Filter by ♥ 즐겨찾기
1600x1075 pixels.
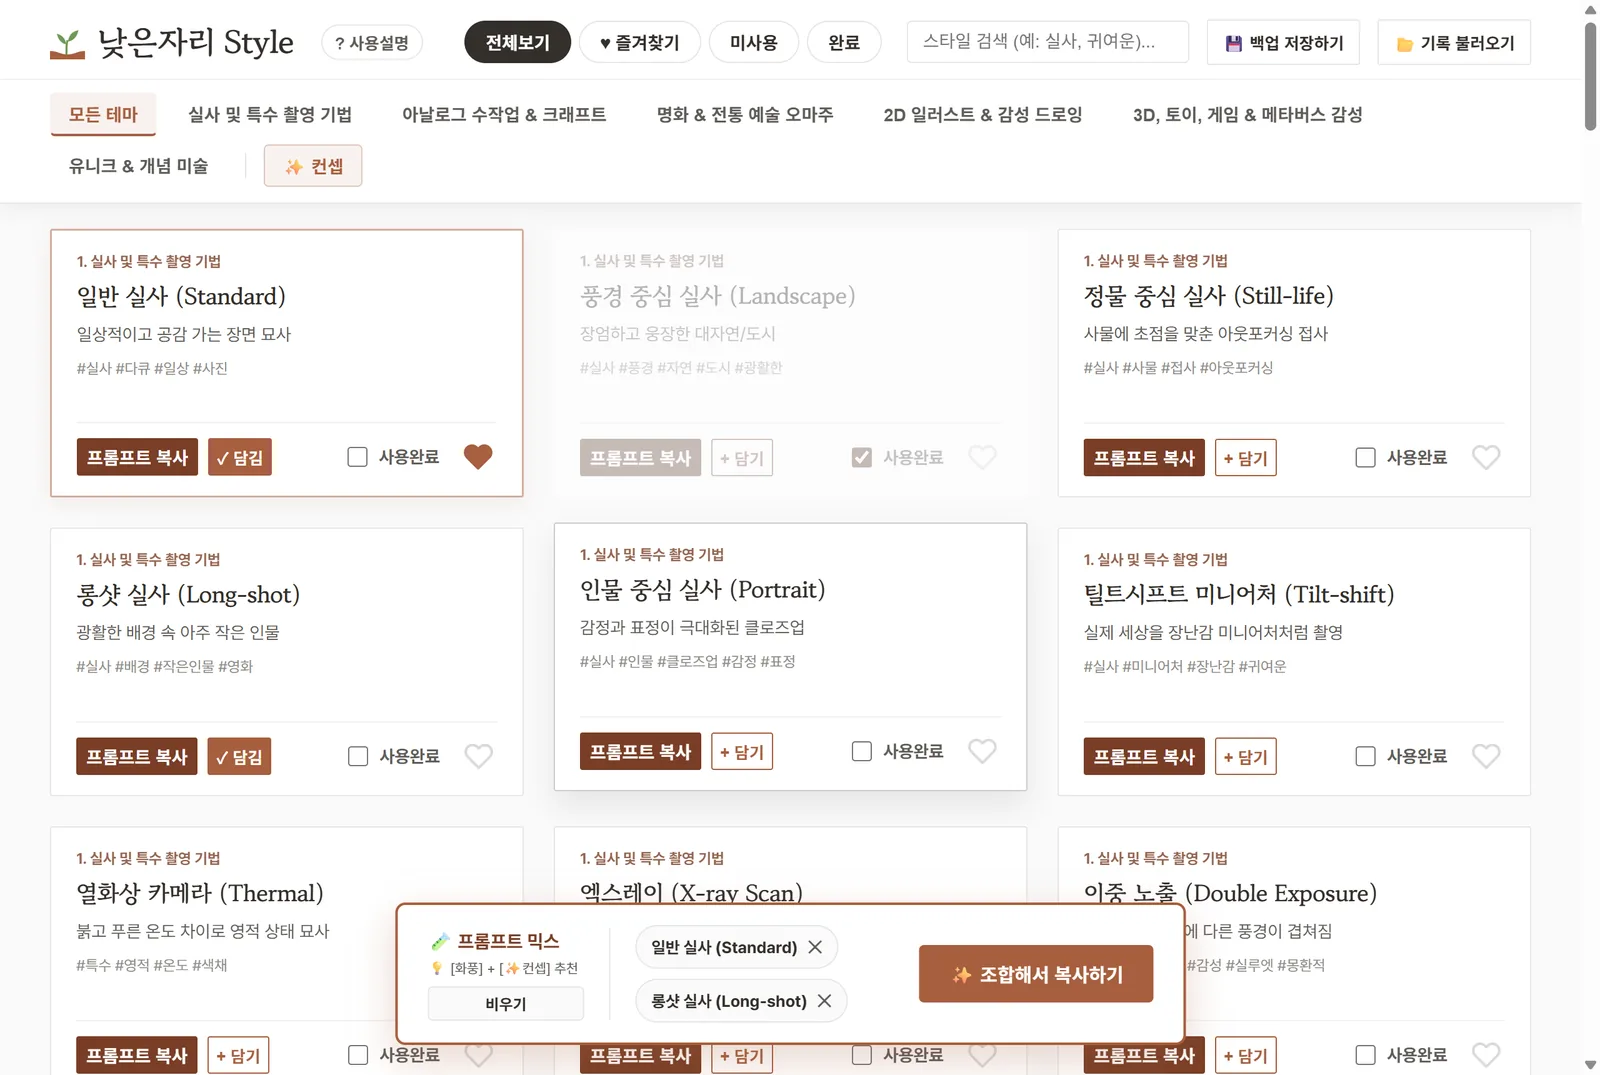[639, 42]
